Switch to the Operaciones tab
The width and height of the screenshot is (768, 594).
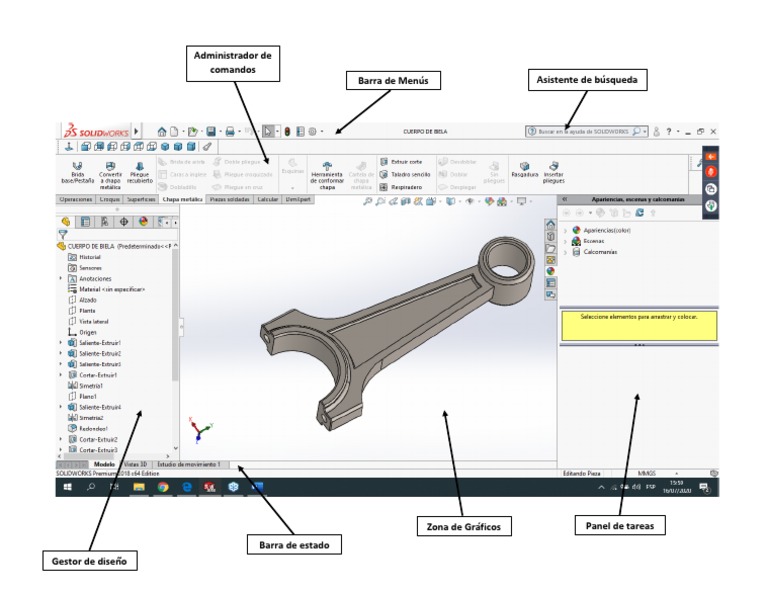coord(75,199)
